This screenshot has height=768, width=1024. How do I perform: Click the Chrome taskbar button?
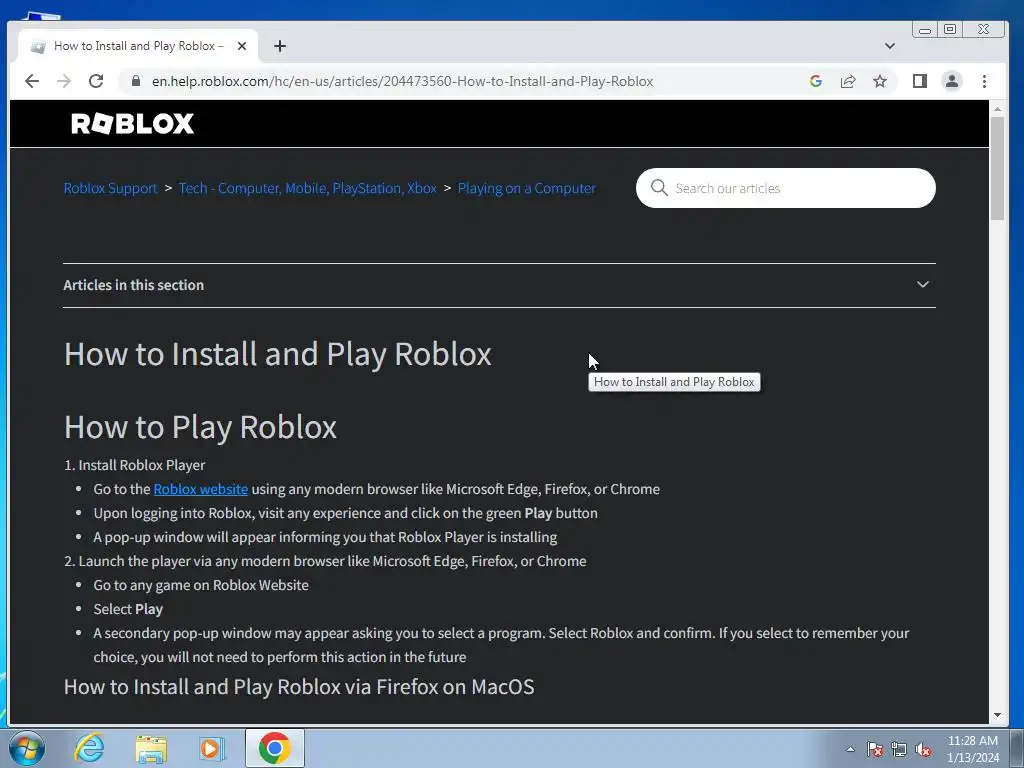(274, 748)
